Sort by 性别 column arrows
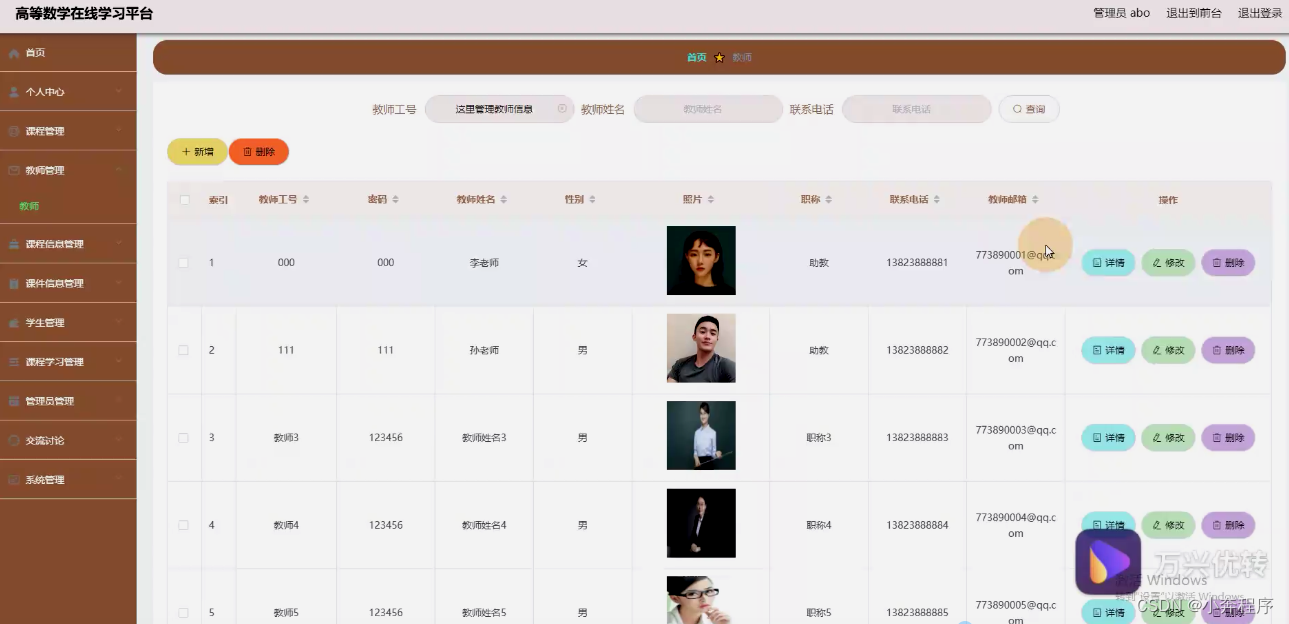The image size is (1289, 624). coord(592,200)
